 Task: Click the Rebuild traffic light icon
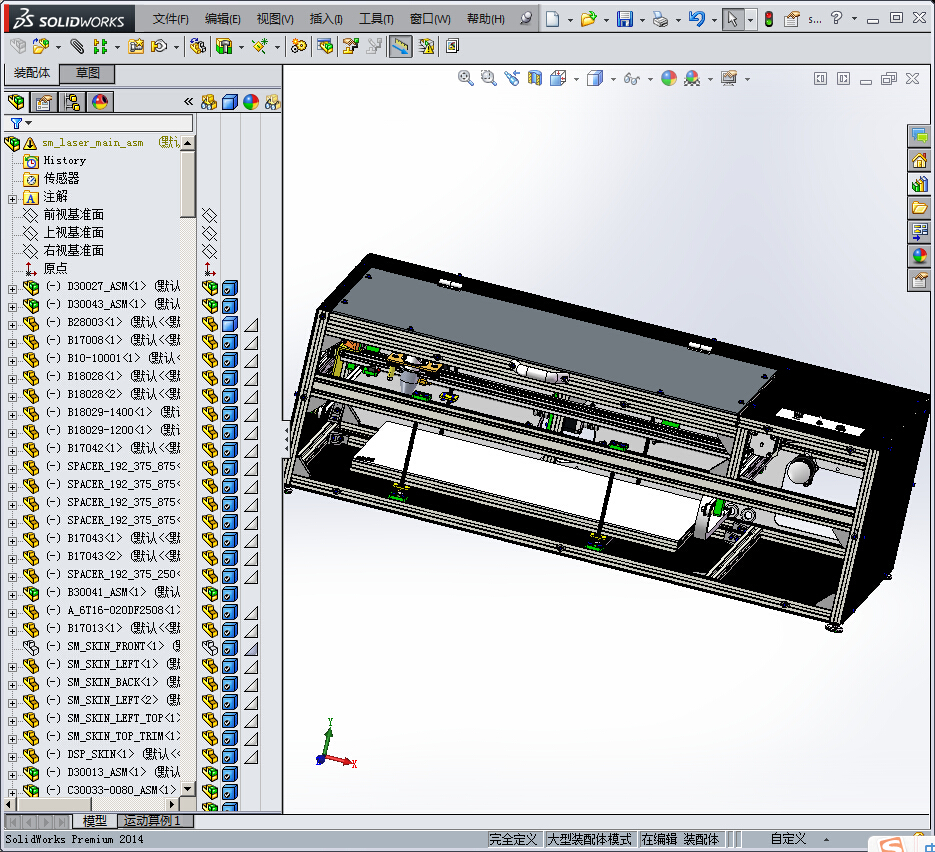769,19
